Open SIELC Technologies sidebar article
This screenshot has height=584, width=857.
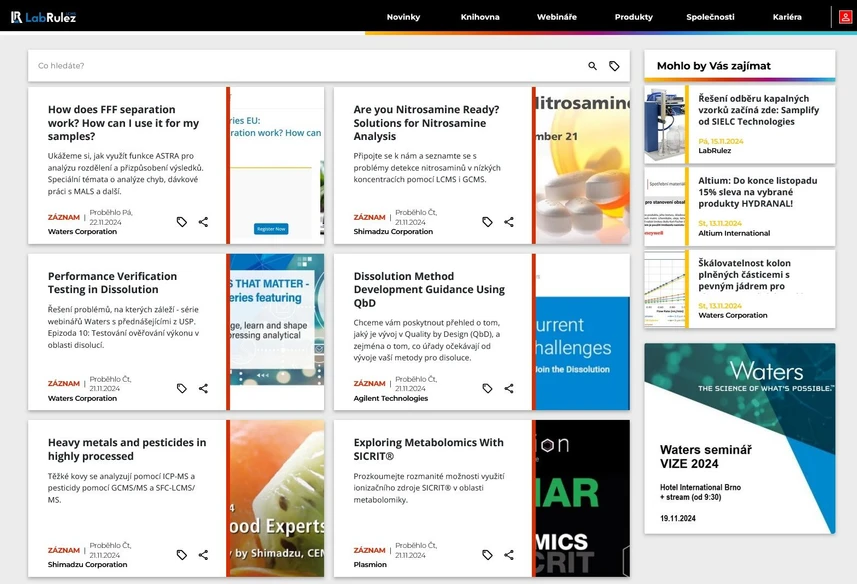click(x=759, y=110)
